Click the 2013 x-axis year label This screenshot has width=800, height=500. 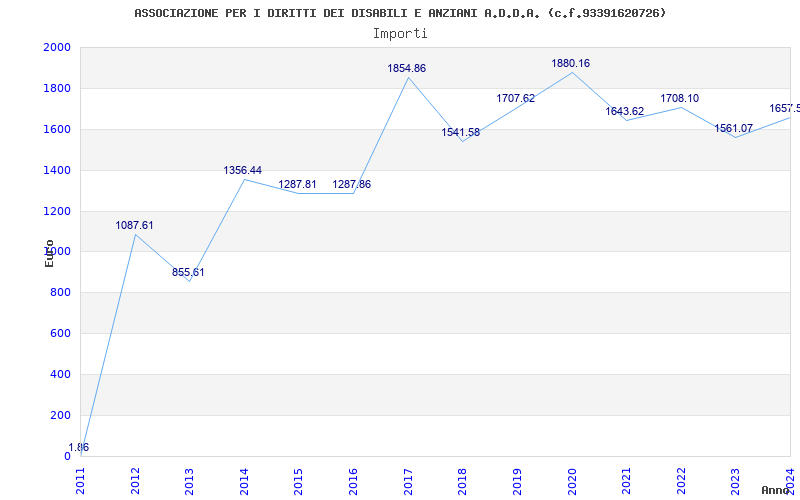pyautogui.click(x=189, y=482)
